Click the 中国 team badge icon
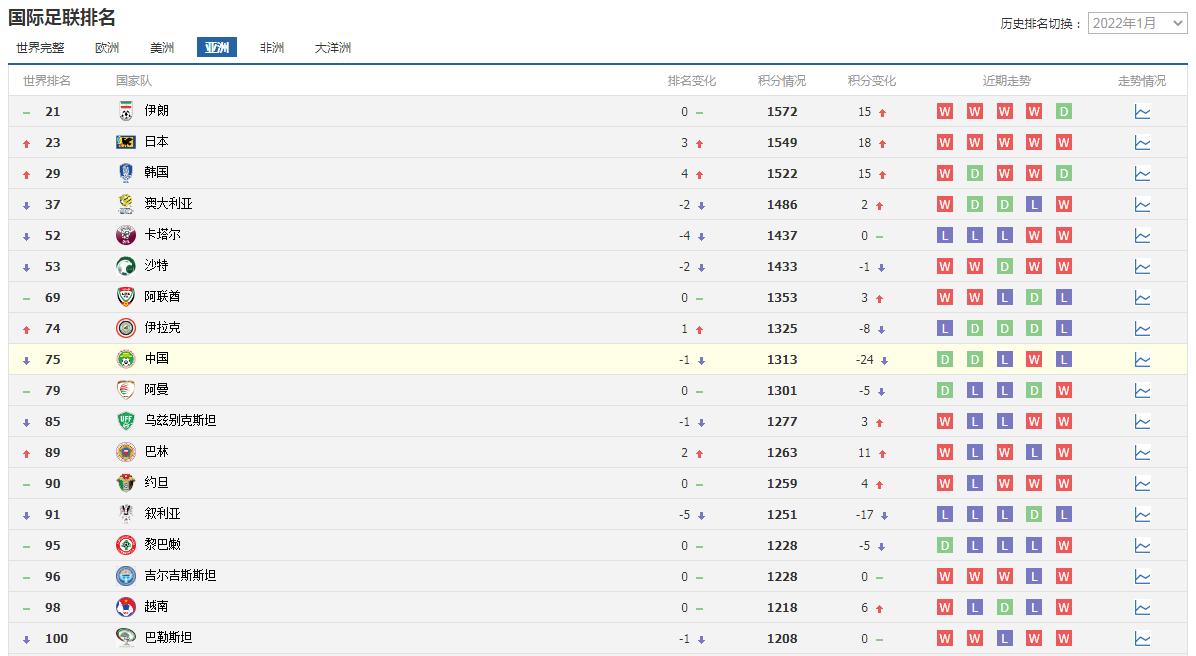This screenshot has width=1196, height=656. click(126, 359)
